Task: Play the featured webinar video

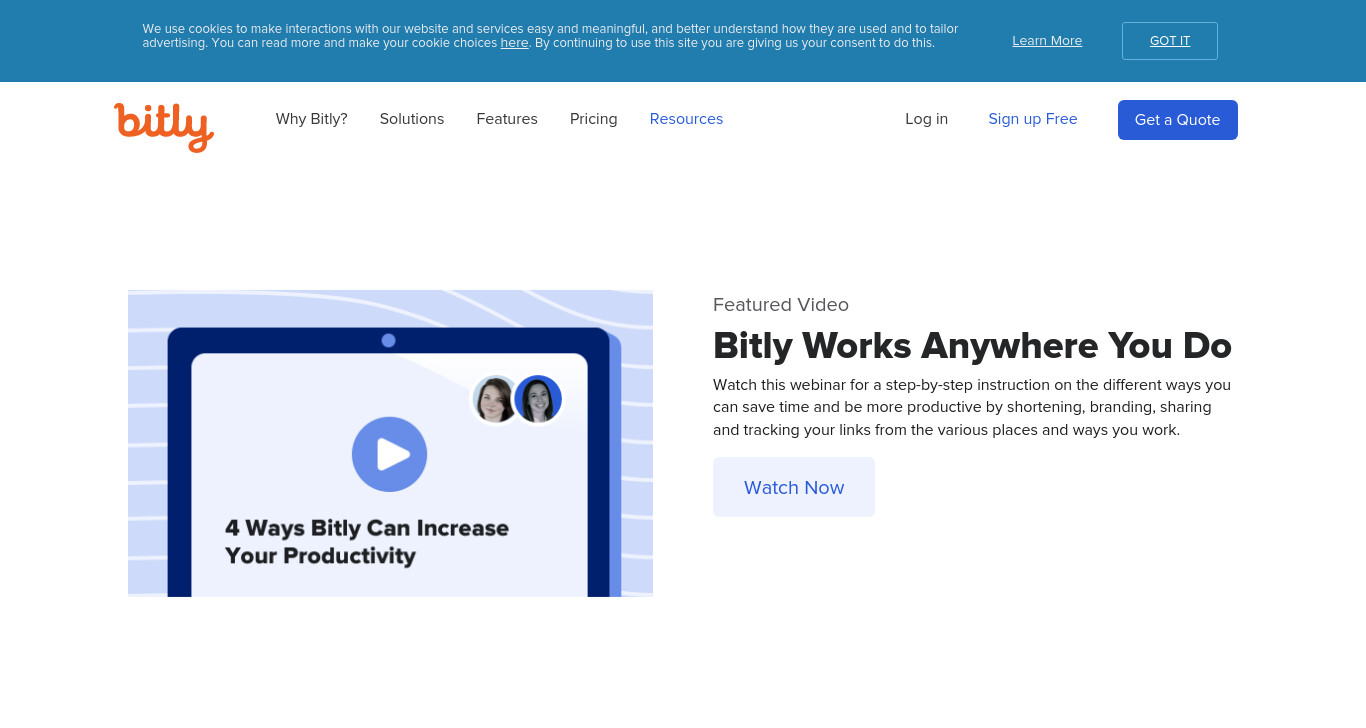Action: (389, 454)
